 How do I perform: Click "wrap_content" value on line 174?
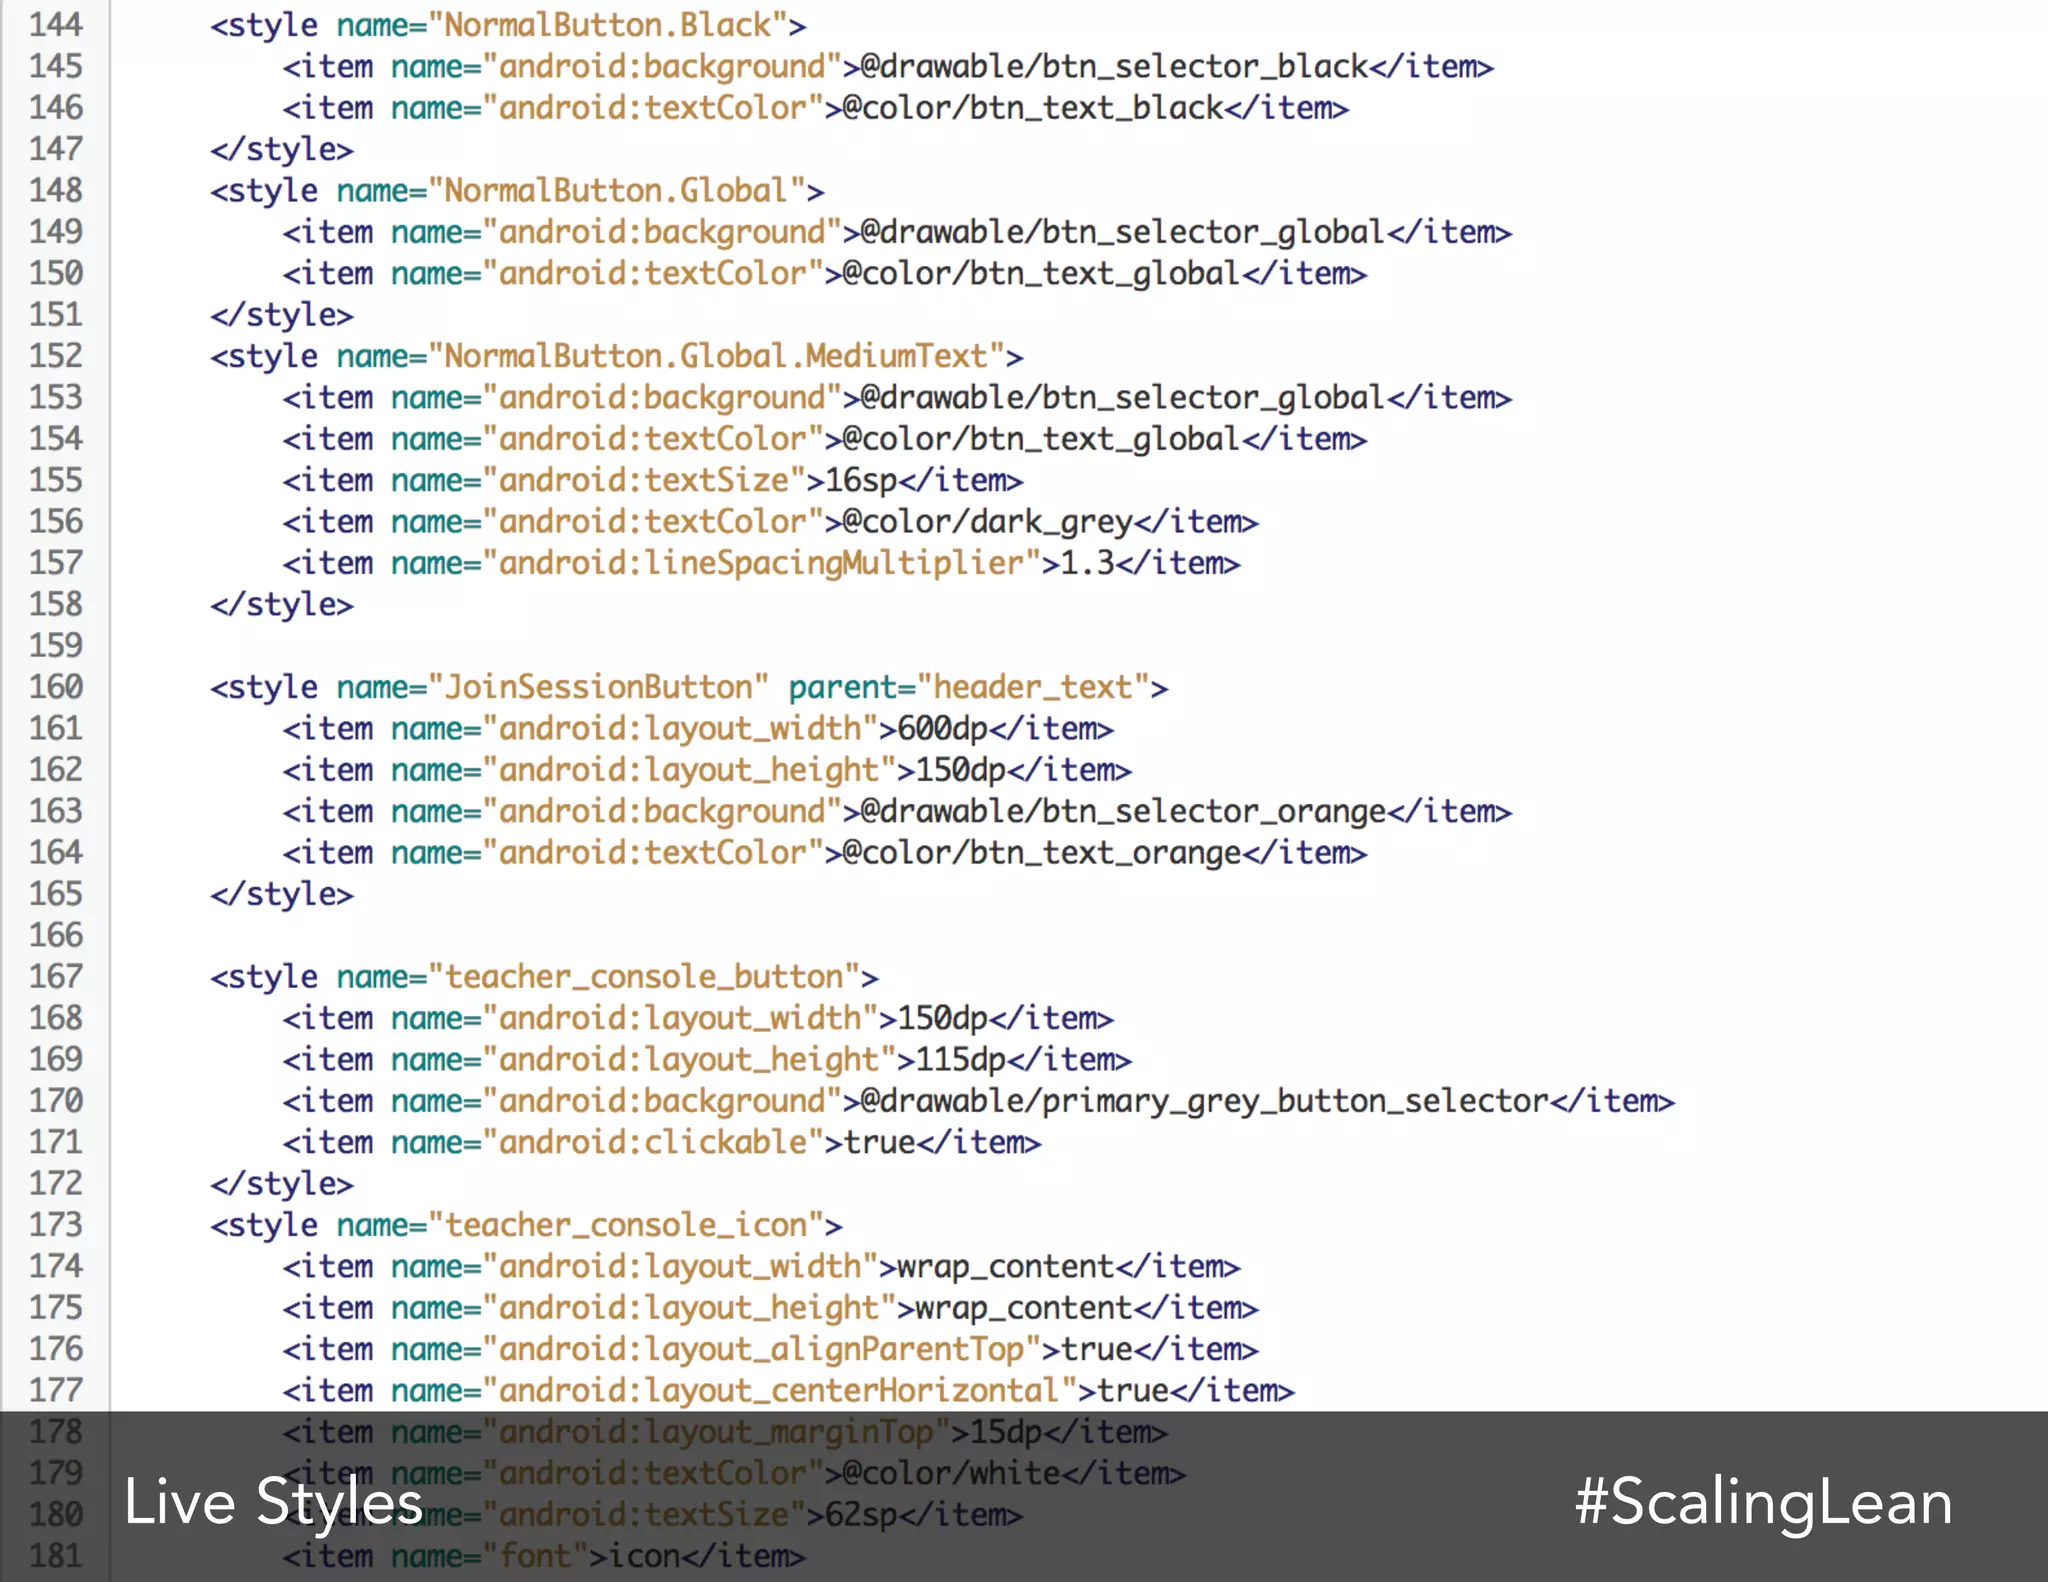(x=1006, y=1266)
